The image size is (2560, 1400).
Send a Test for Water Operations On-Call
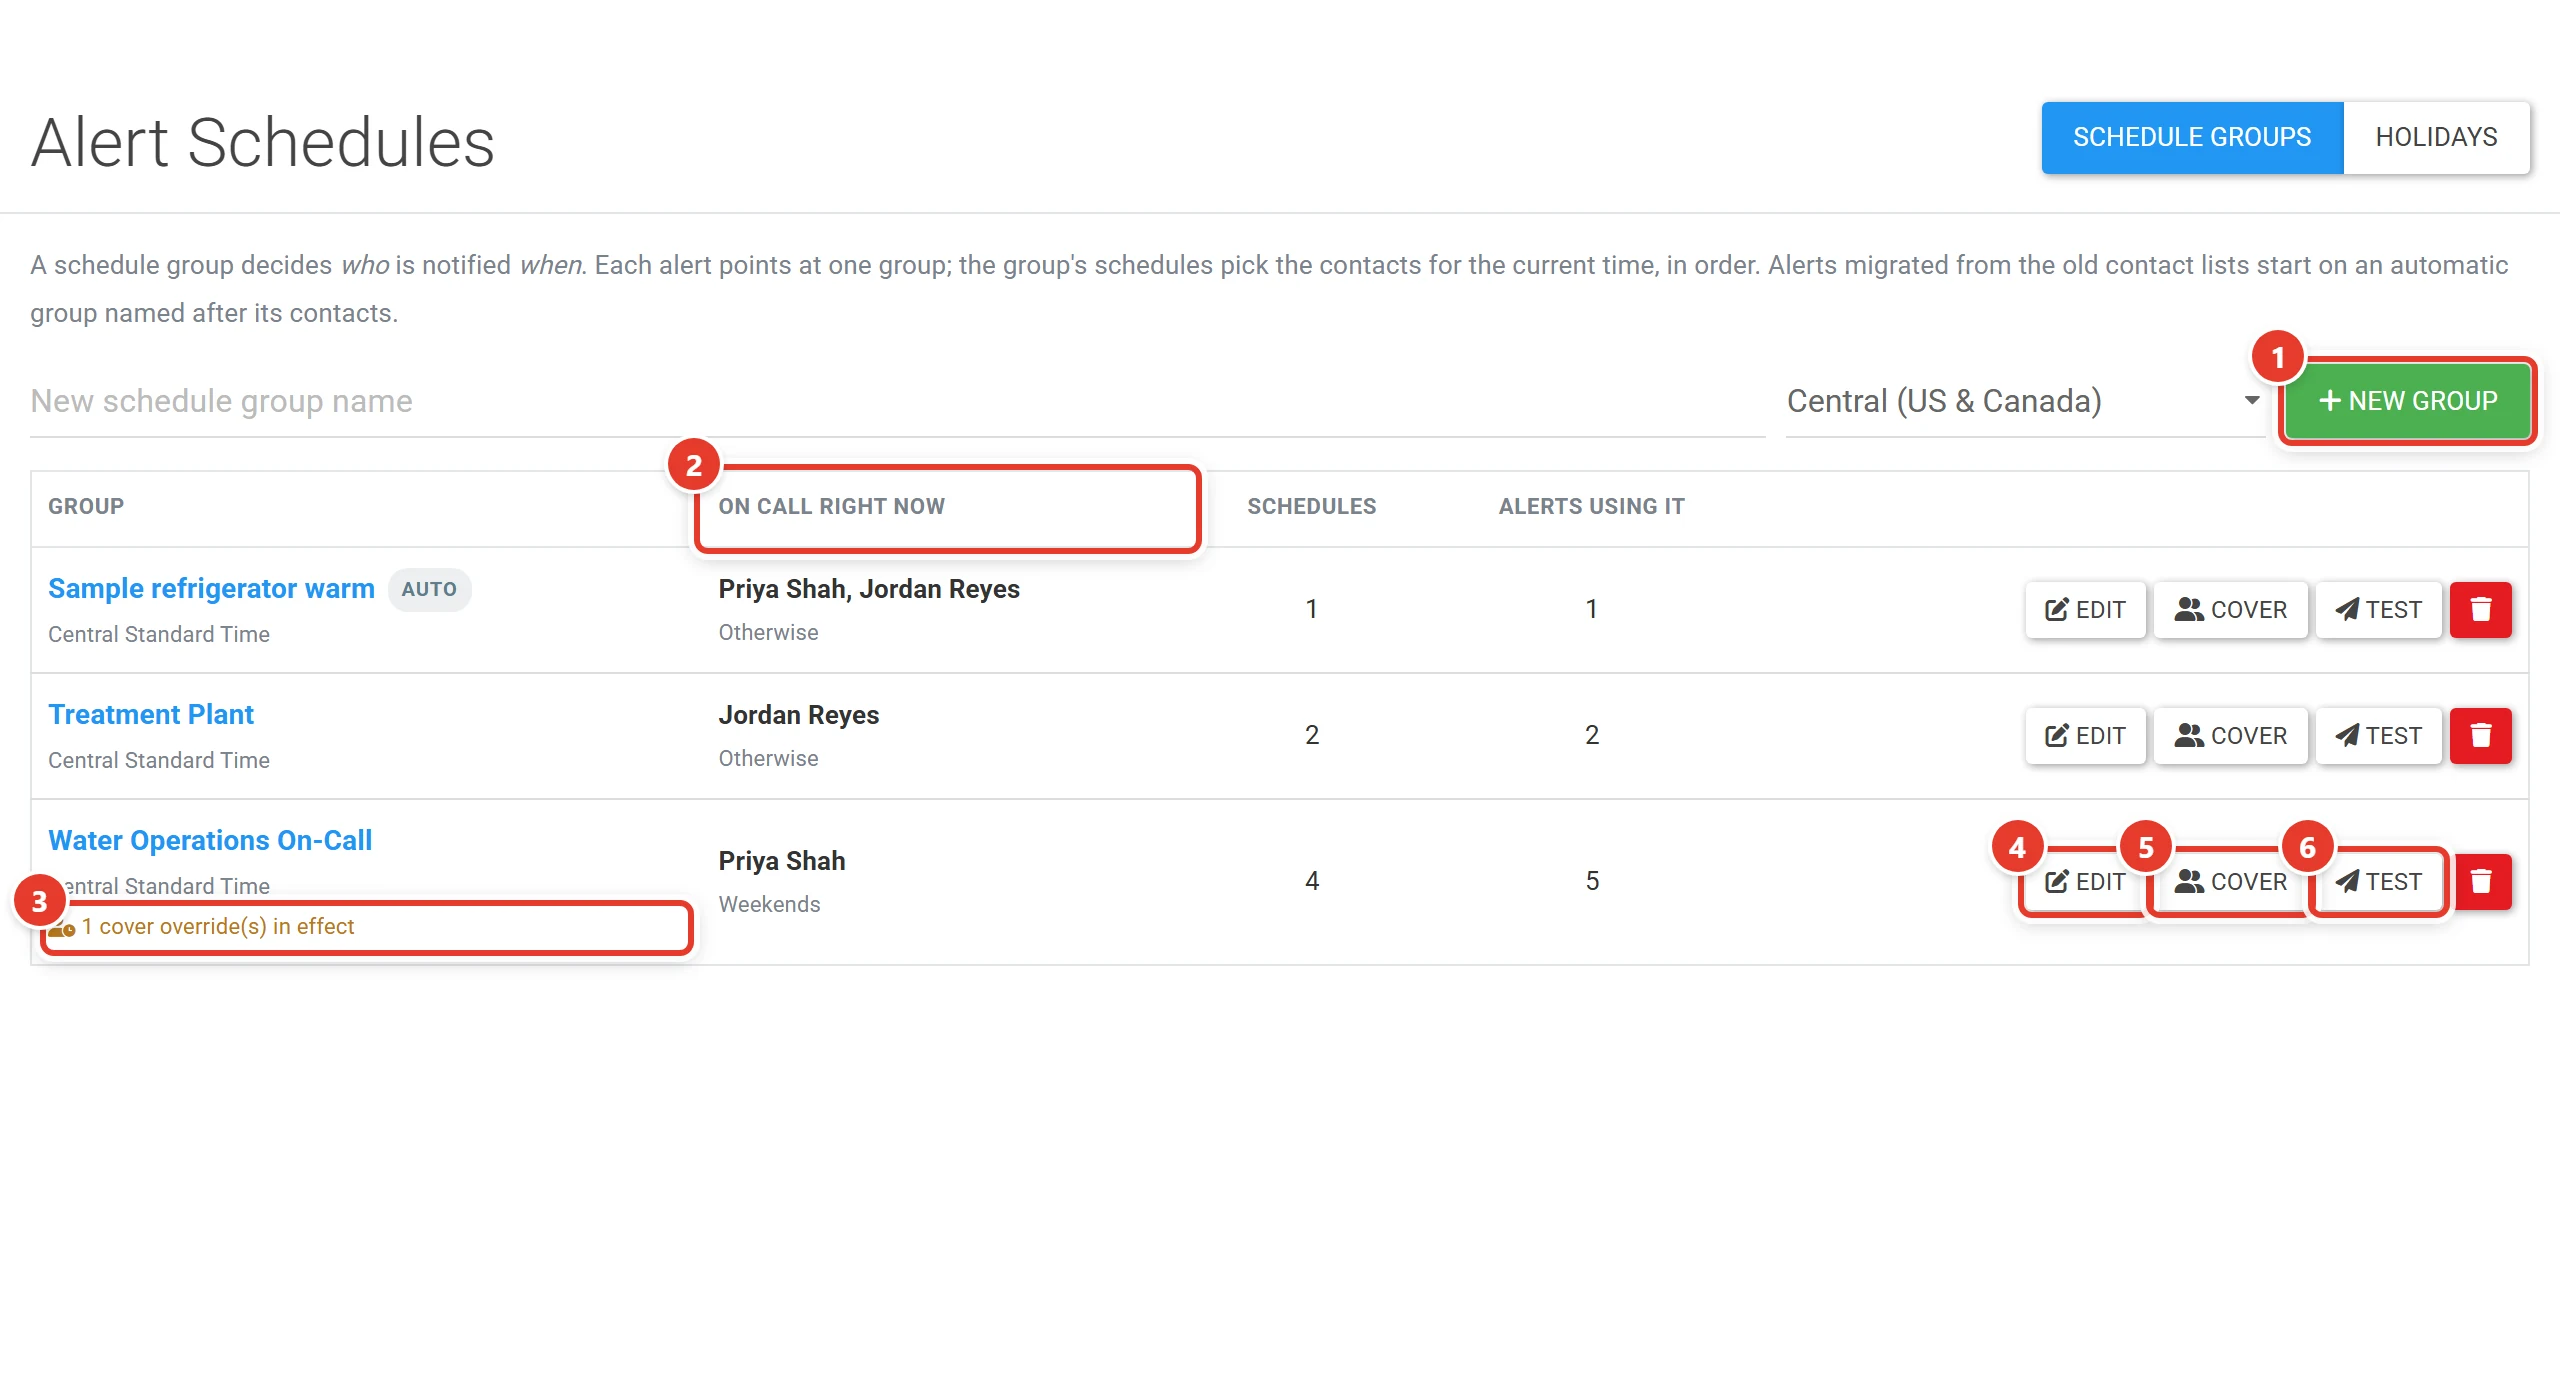pyautogui.click(x=2378, y=881)
